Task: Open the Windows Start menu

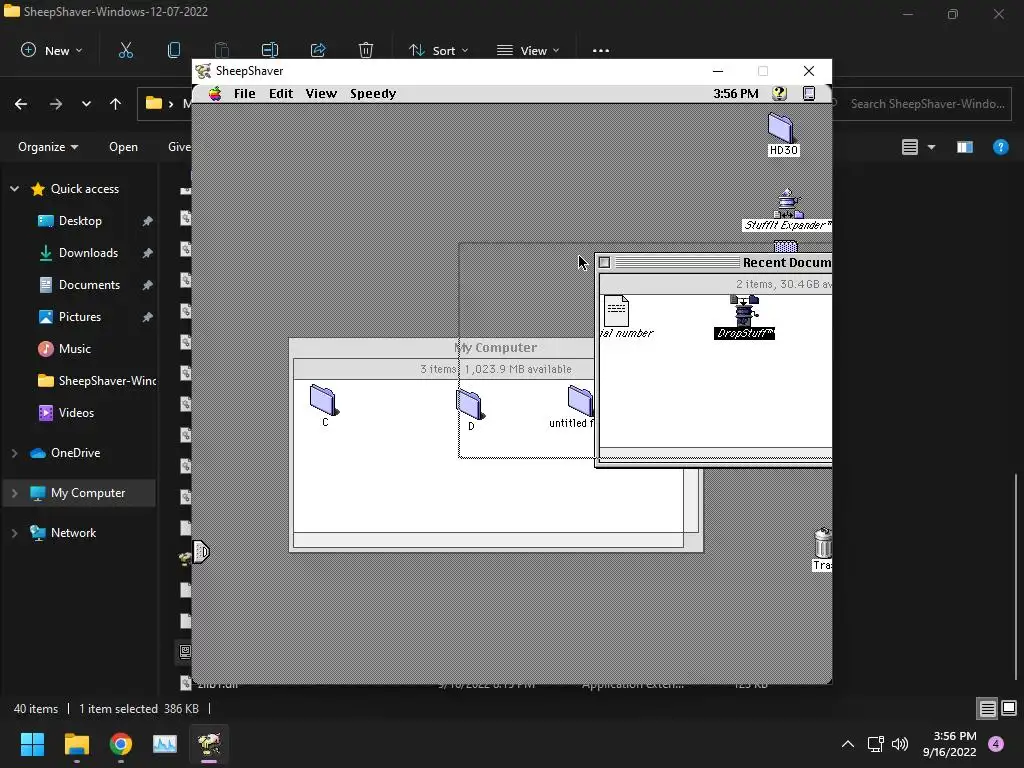Action: 32,744
